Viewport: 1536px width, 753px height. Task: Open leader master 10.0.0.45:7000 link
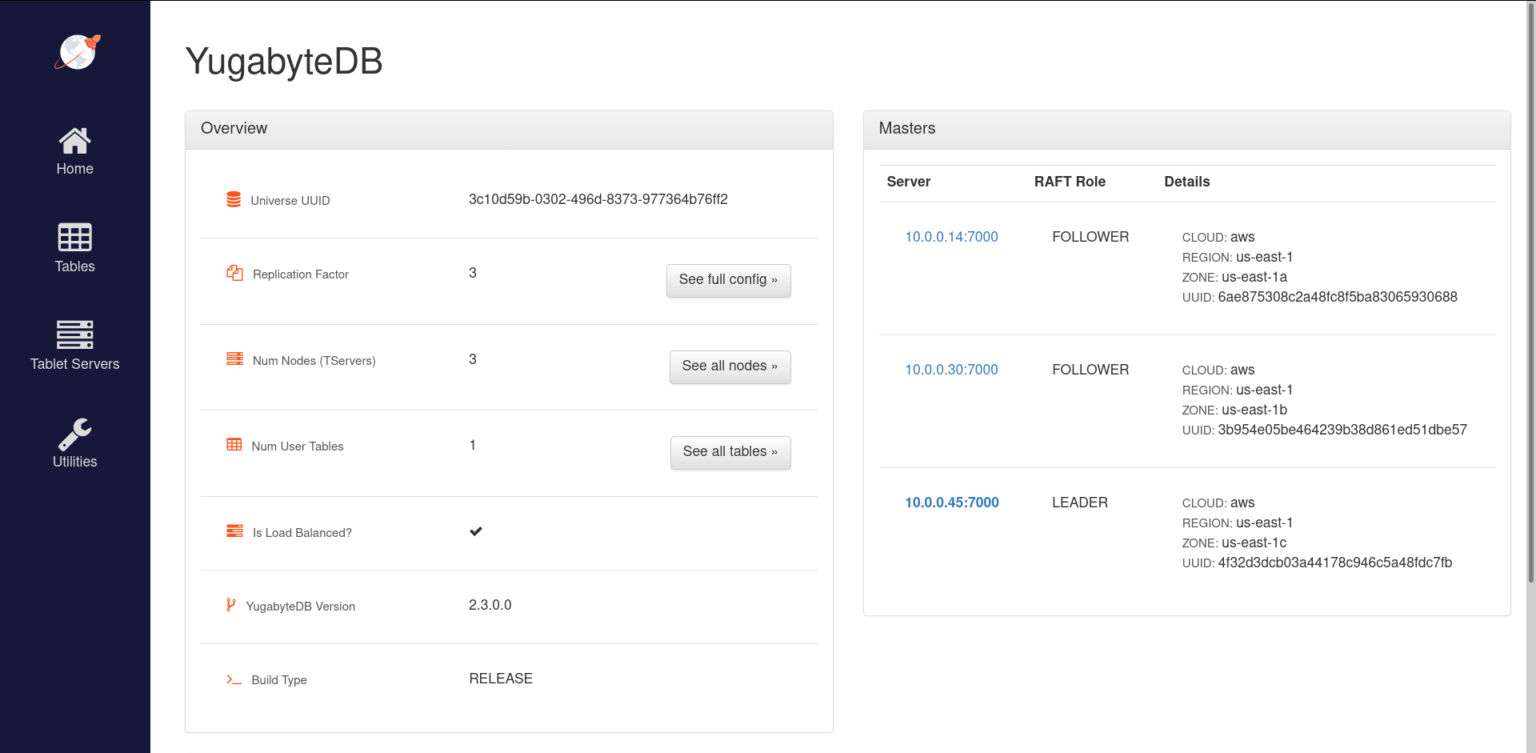[x=952, y=502]
